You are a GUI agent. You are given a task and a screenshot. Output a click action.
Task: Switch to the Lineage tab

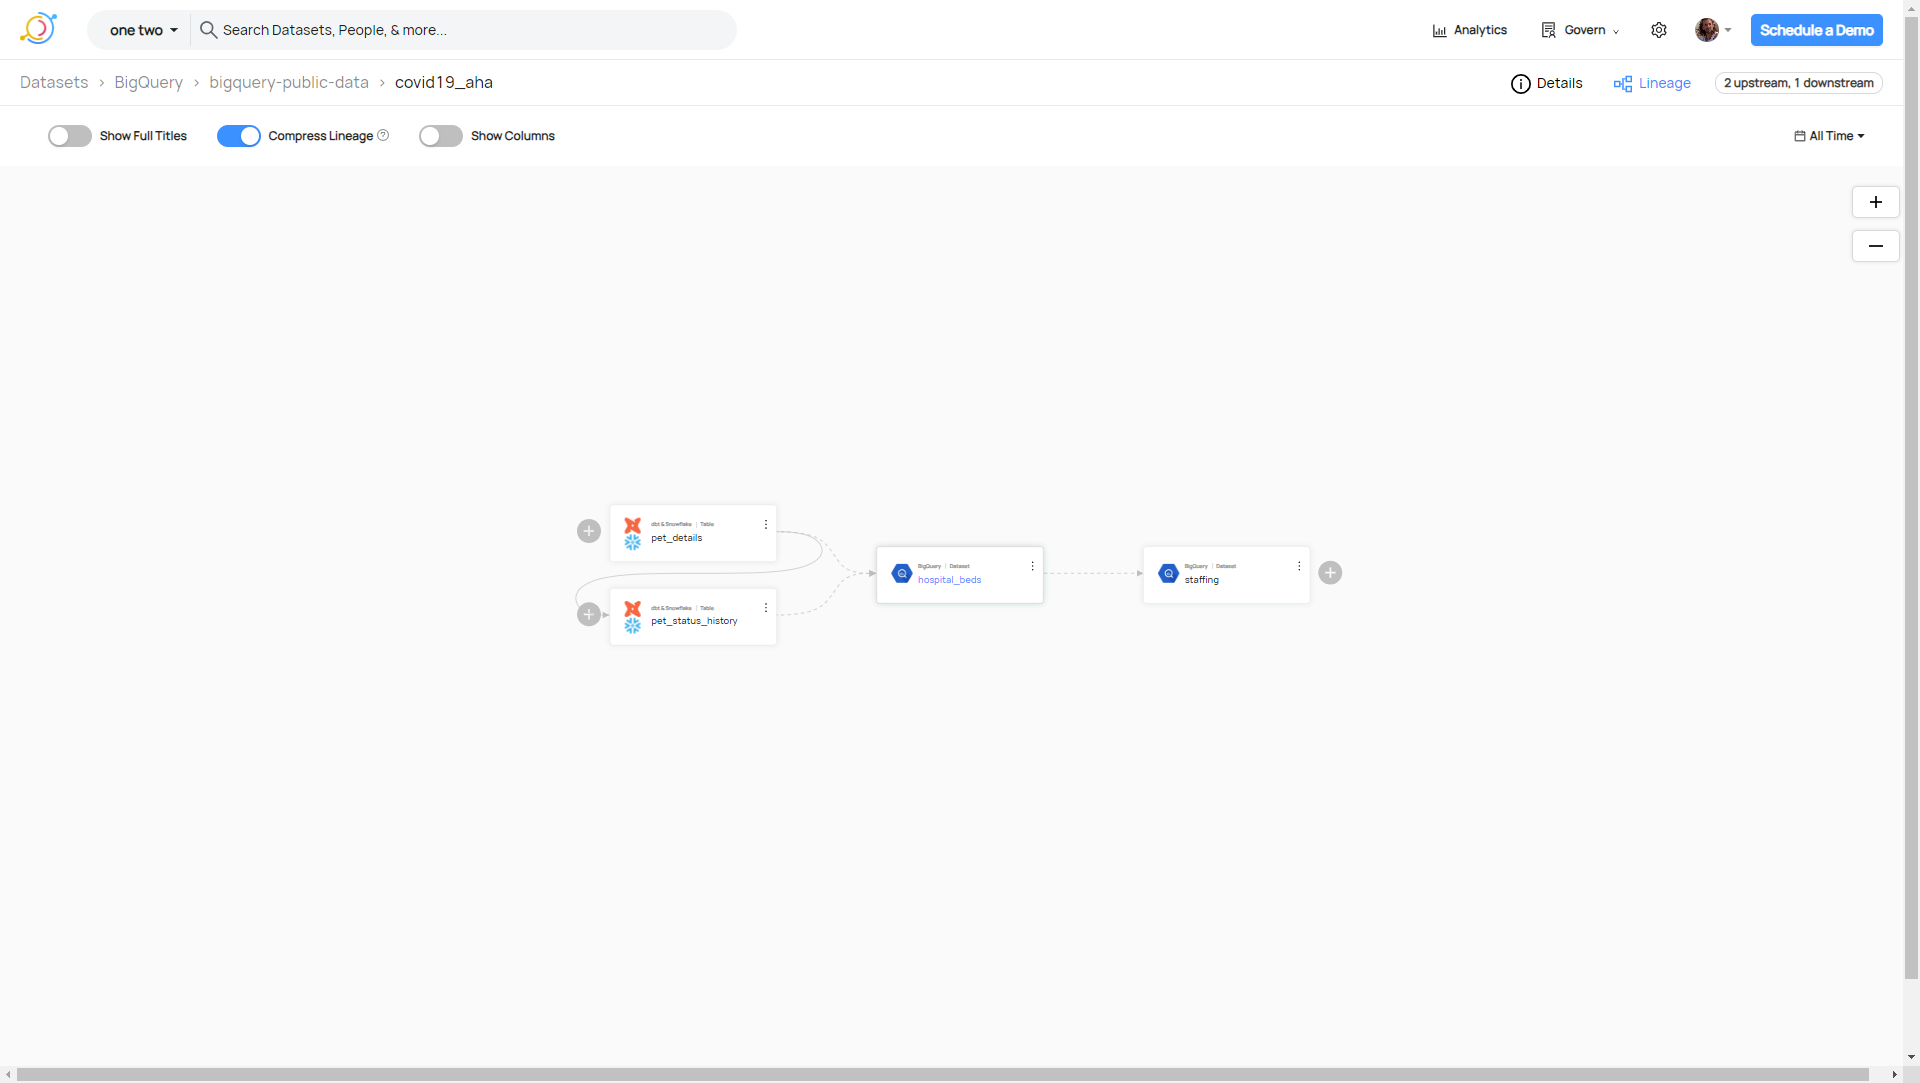pos(1652,83)
